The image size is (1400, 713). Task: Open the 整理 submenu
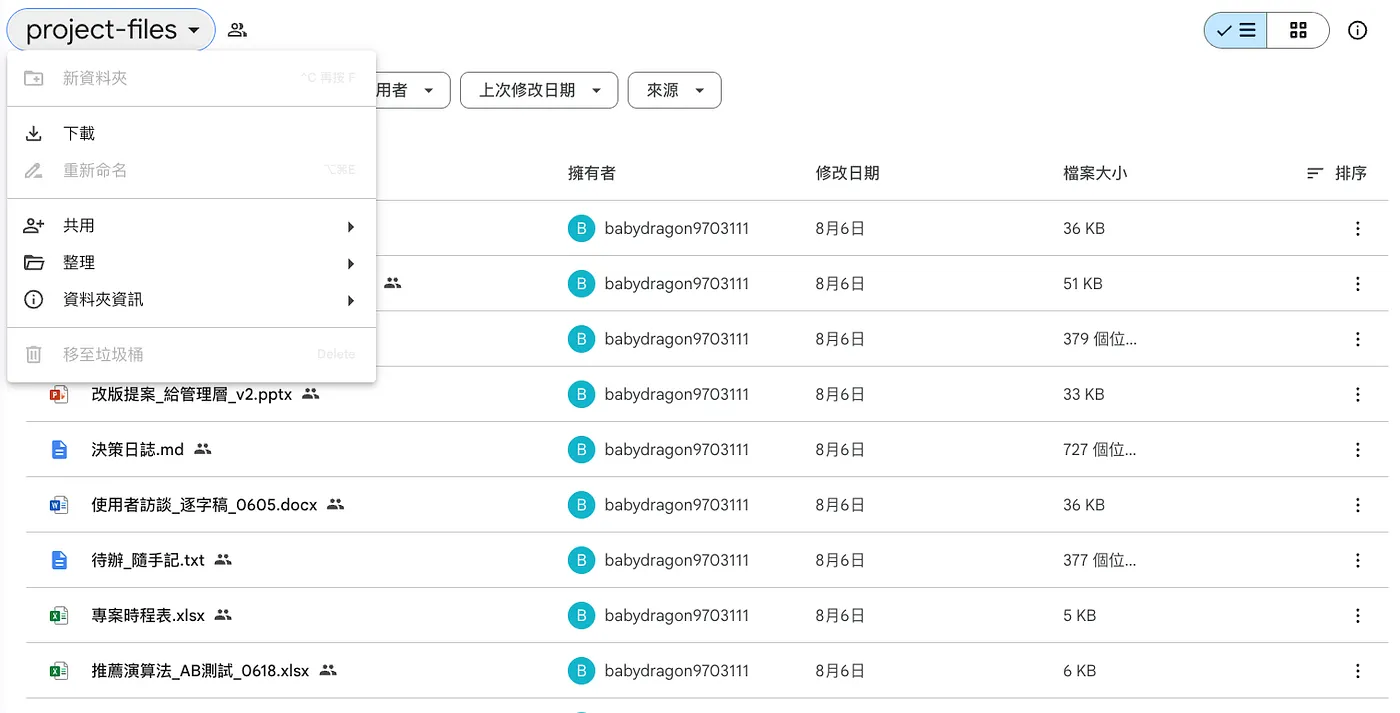click(x=191, y=263)
